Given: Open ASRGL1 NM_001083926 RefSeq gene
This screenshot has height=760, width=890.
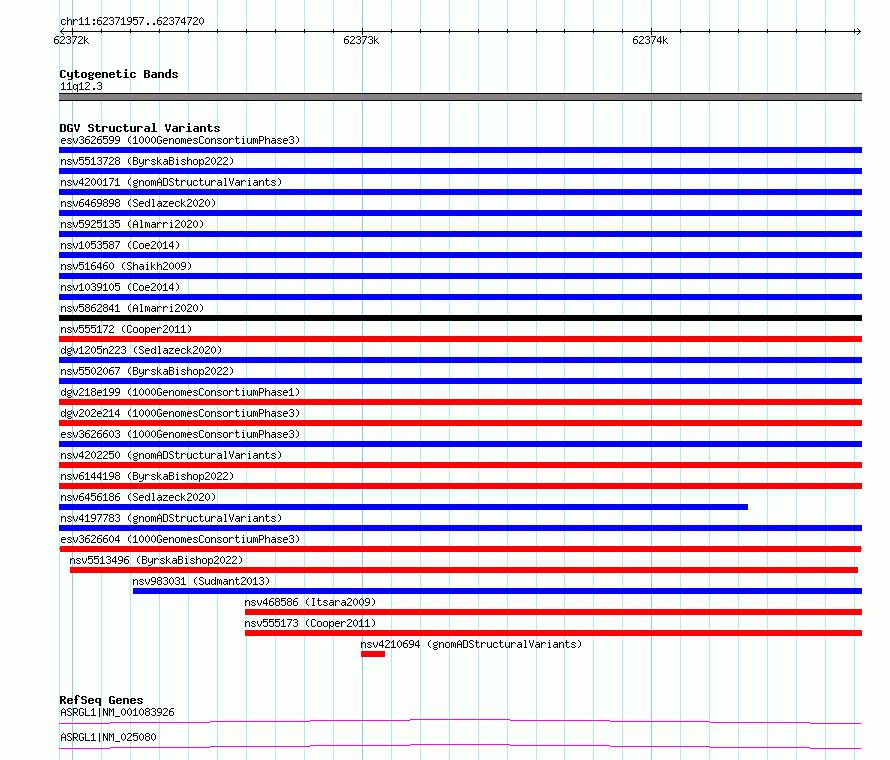Looking at the screenshot, I should click(x=117, y=712).
